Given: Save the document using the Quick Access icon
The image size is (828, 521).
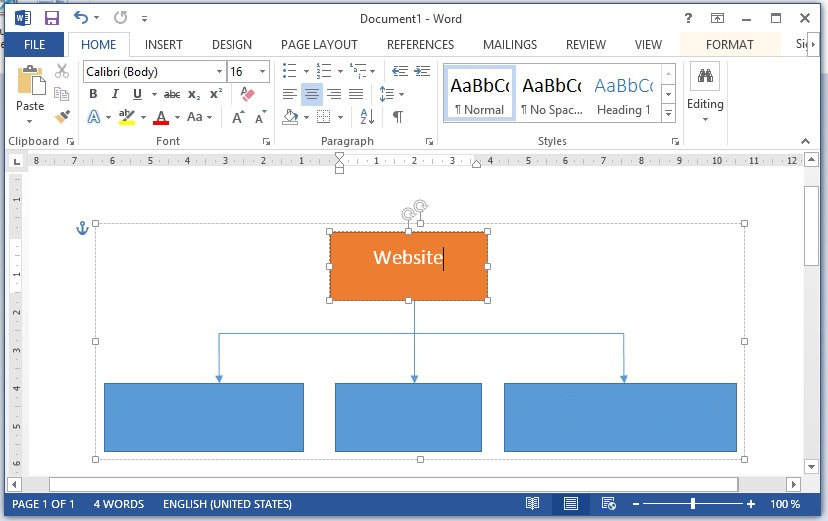Looking at the screenshot, I should [x=51, y=18].
